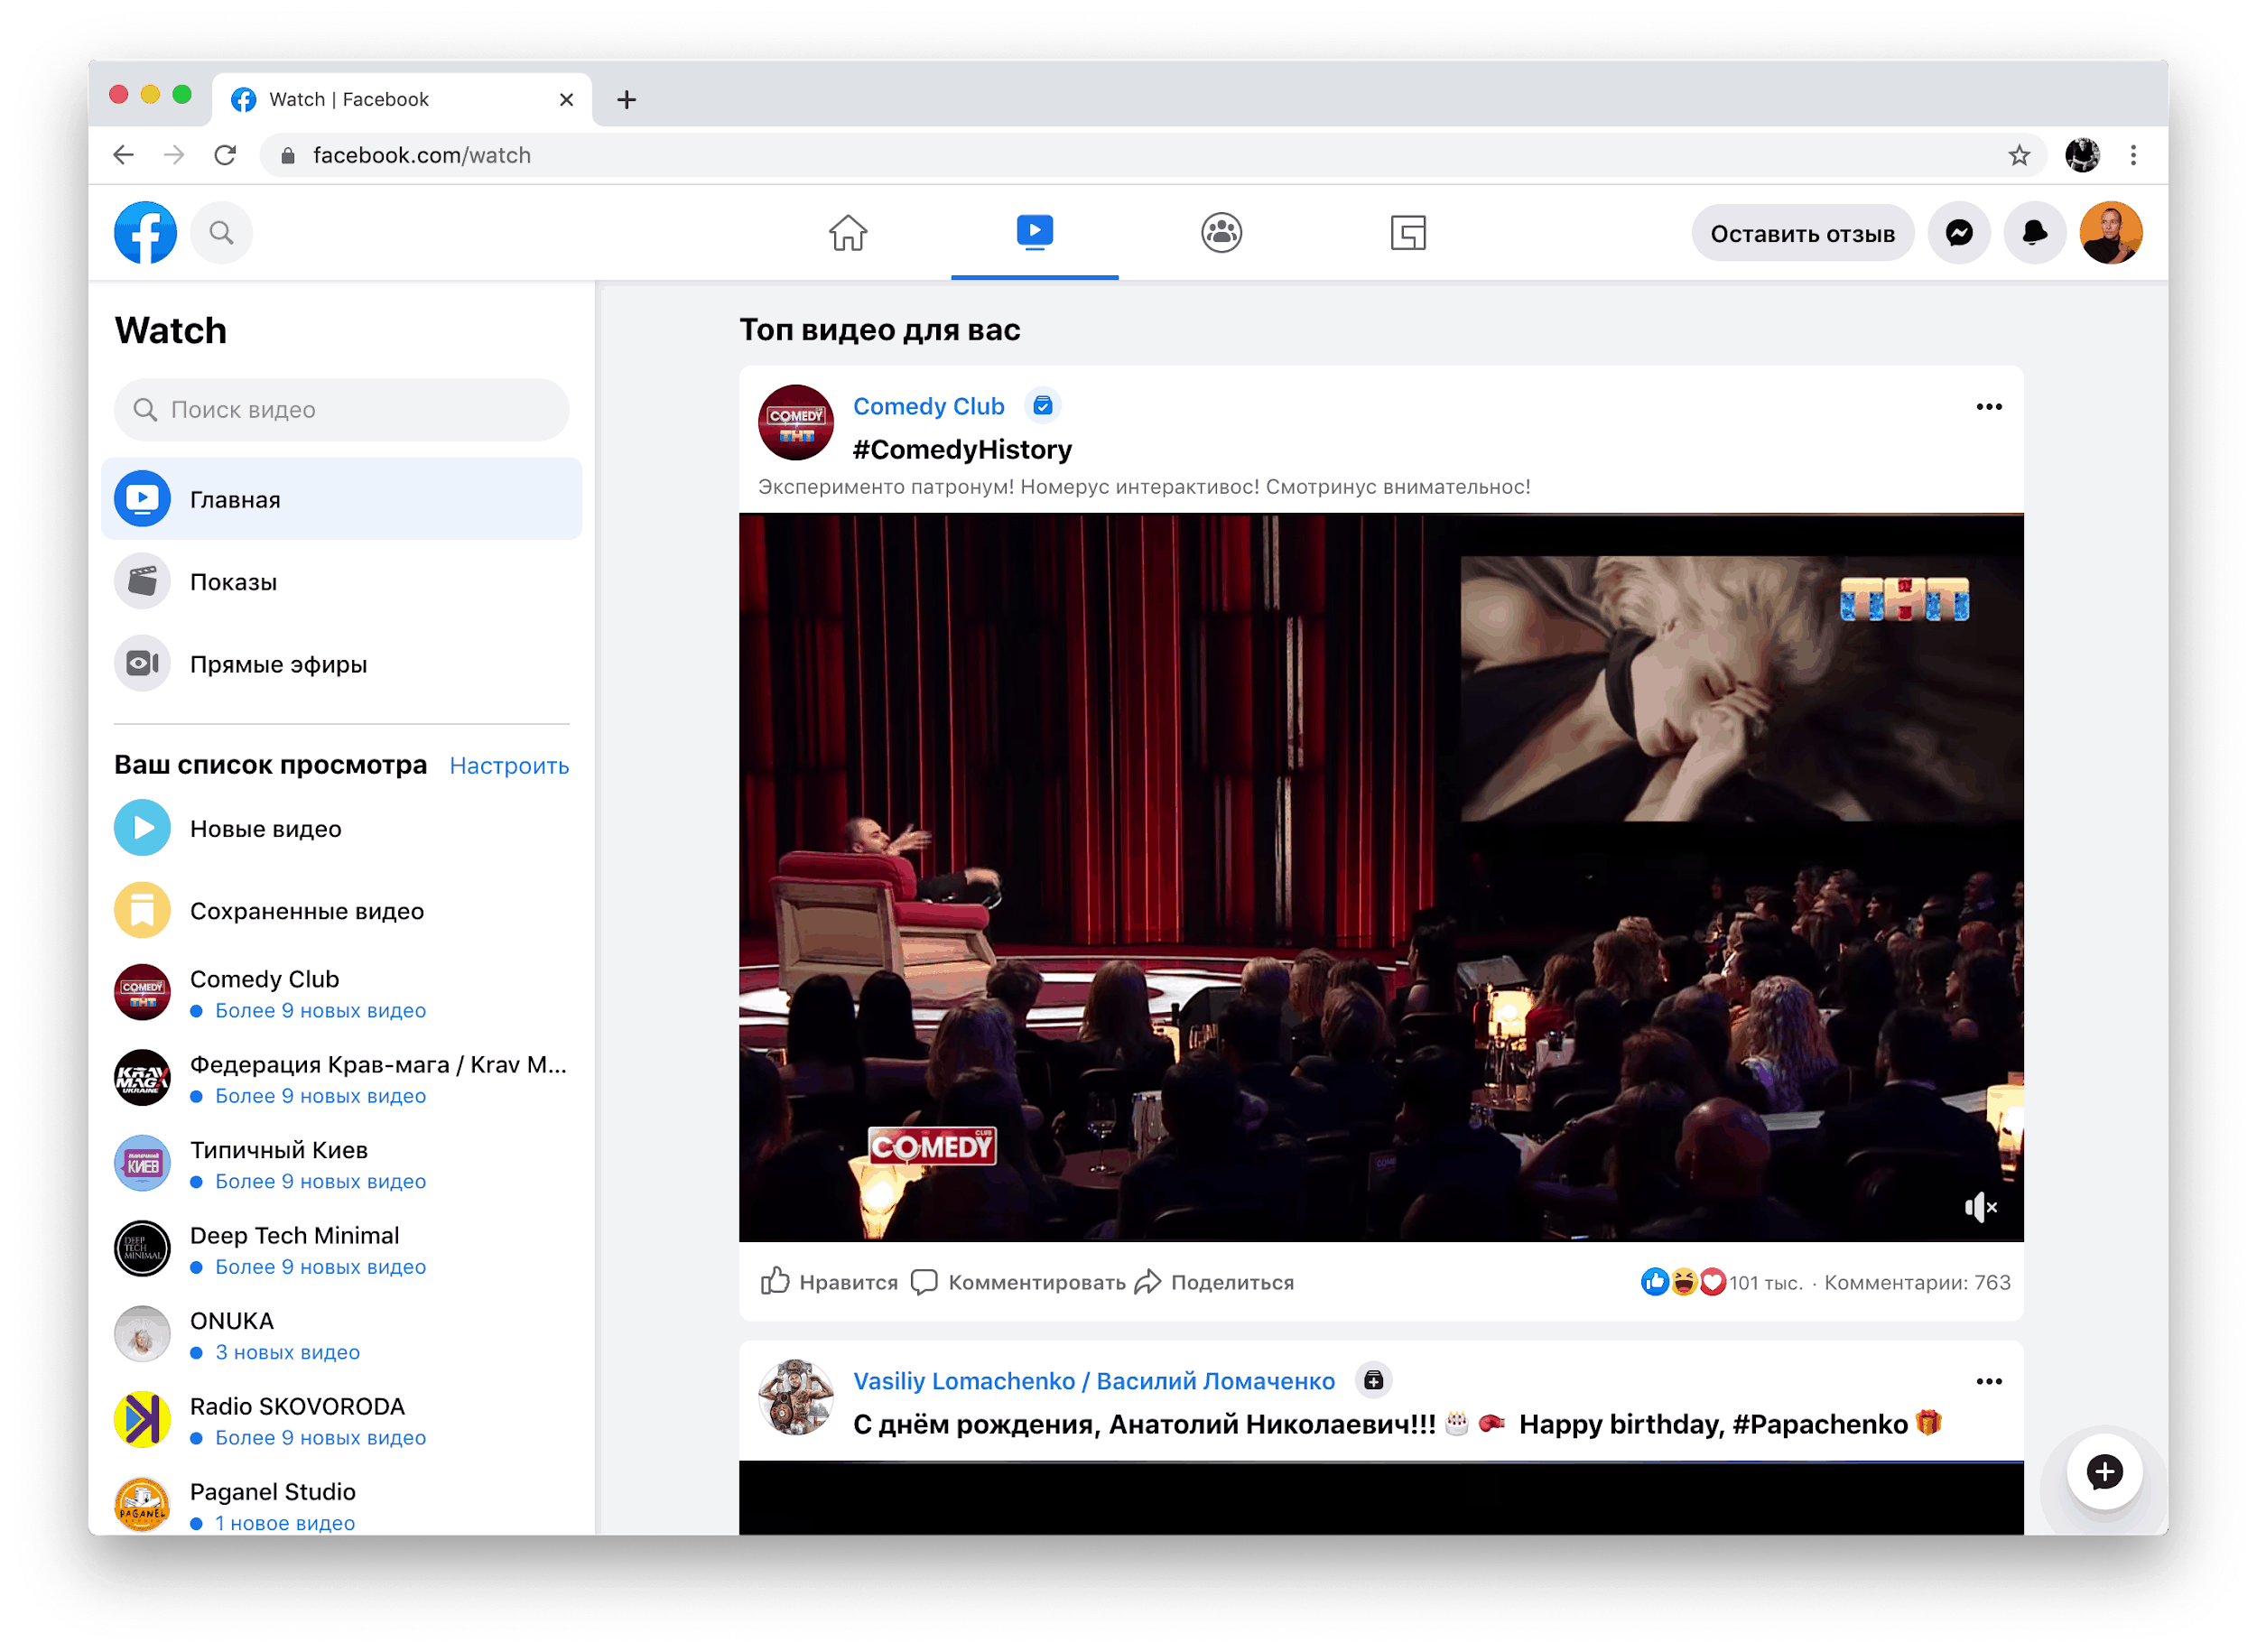Open Comedy Club post options menu
This screenshot has width=2257, height=1652.
[x=1989, y=407]
